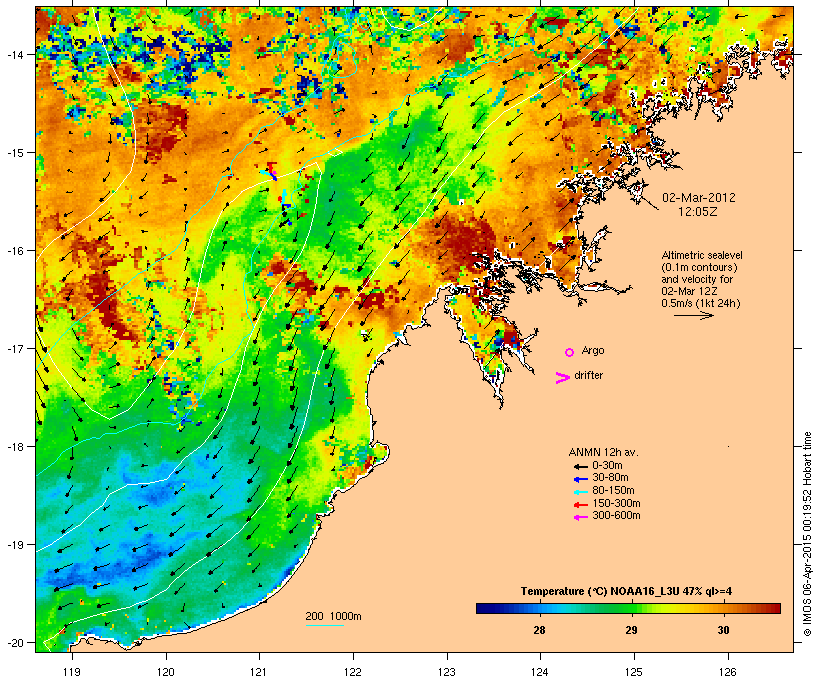Click the colorbar value 29
Viewport: 820px width, 680px height.
pos(632,630)
